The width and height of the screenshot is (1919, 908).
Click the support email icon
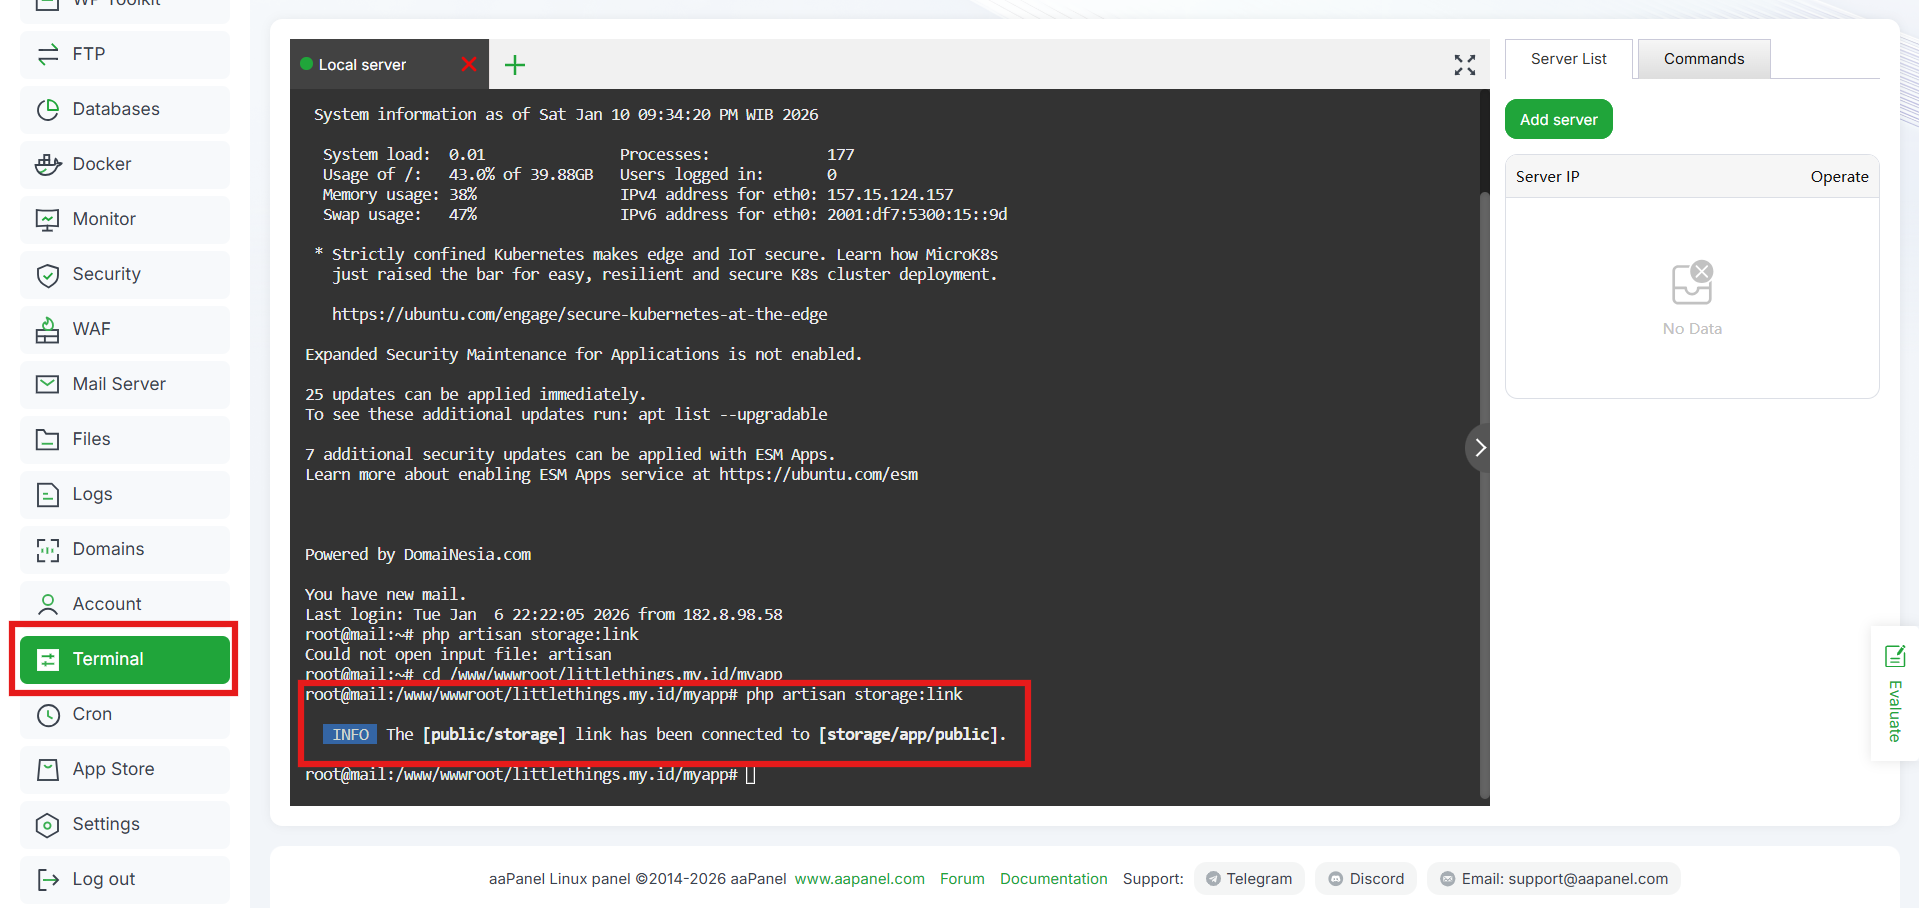(1447, 879)
